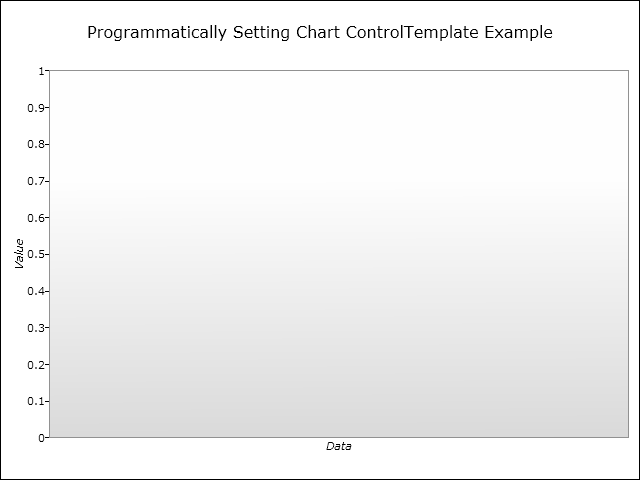The image size is (640, 480).
Task: Select the 0.2 axis label
Action: [36, 364]
